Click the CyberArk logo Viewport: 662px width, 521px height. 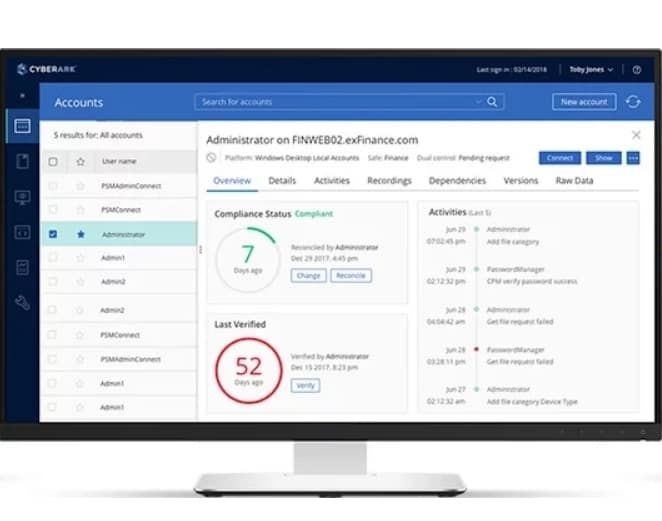point(46,69)
